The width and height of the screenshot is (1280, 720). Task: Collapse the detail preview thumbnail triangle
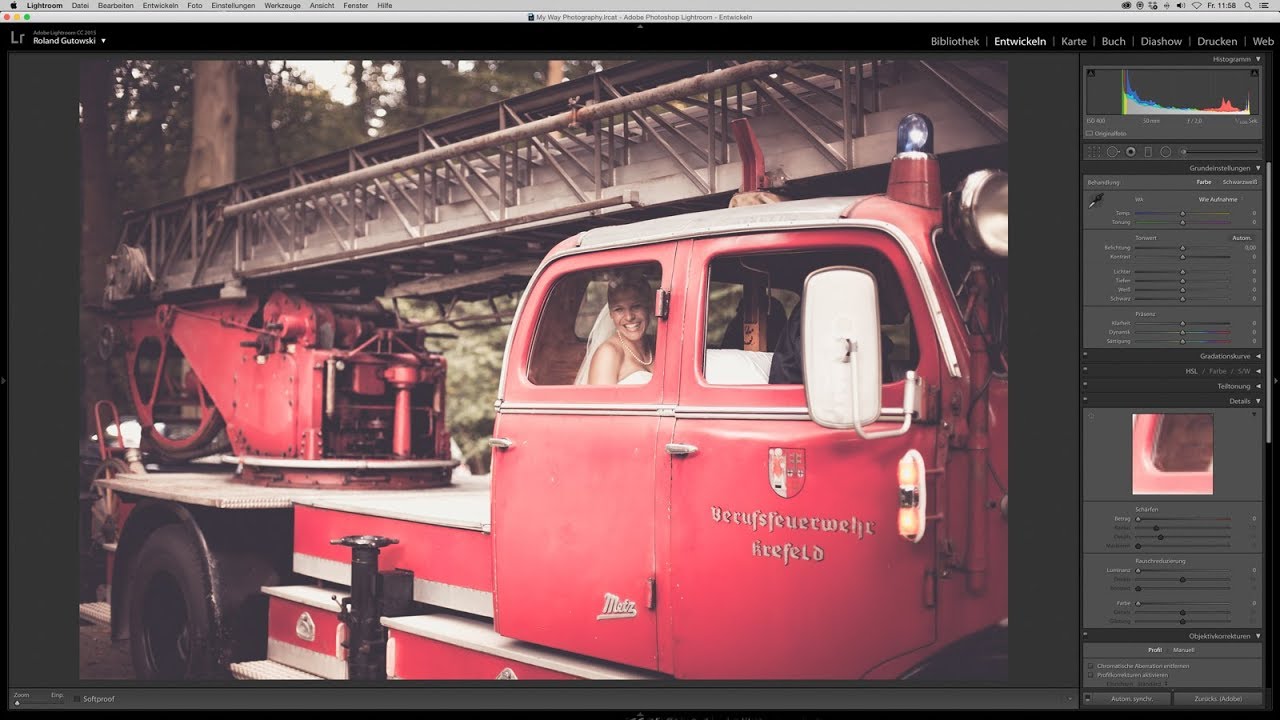(1254, 414)
